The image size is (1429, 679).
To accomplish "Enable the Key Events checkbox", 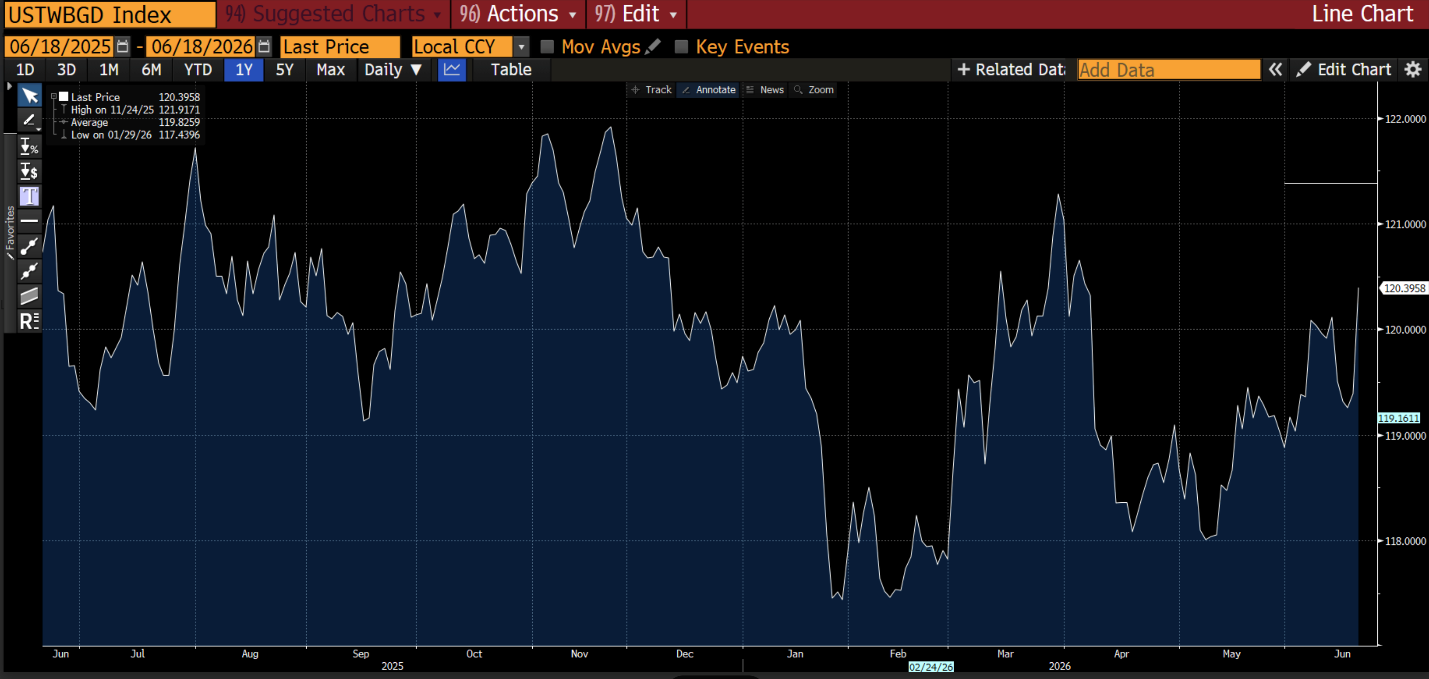I will coord(681,47).
